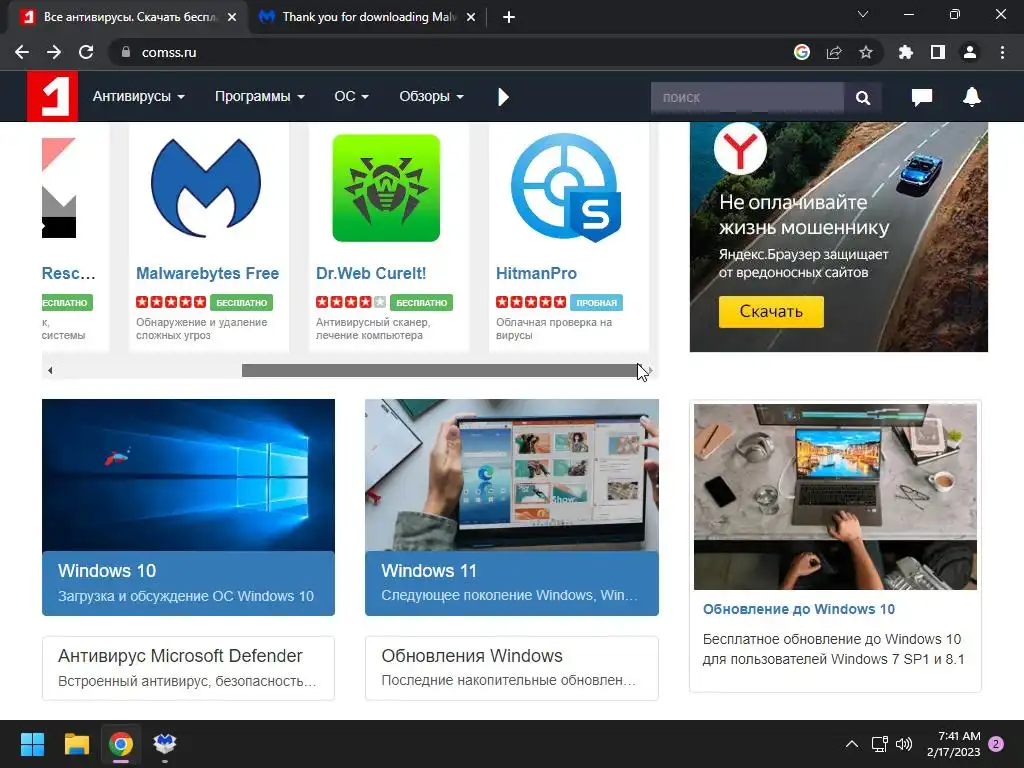This screenshot has height=768, width=1024.
Task: Click the yellow Скачать button
Action: 771,312
